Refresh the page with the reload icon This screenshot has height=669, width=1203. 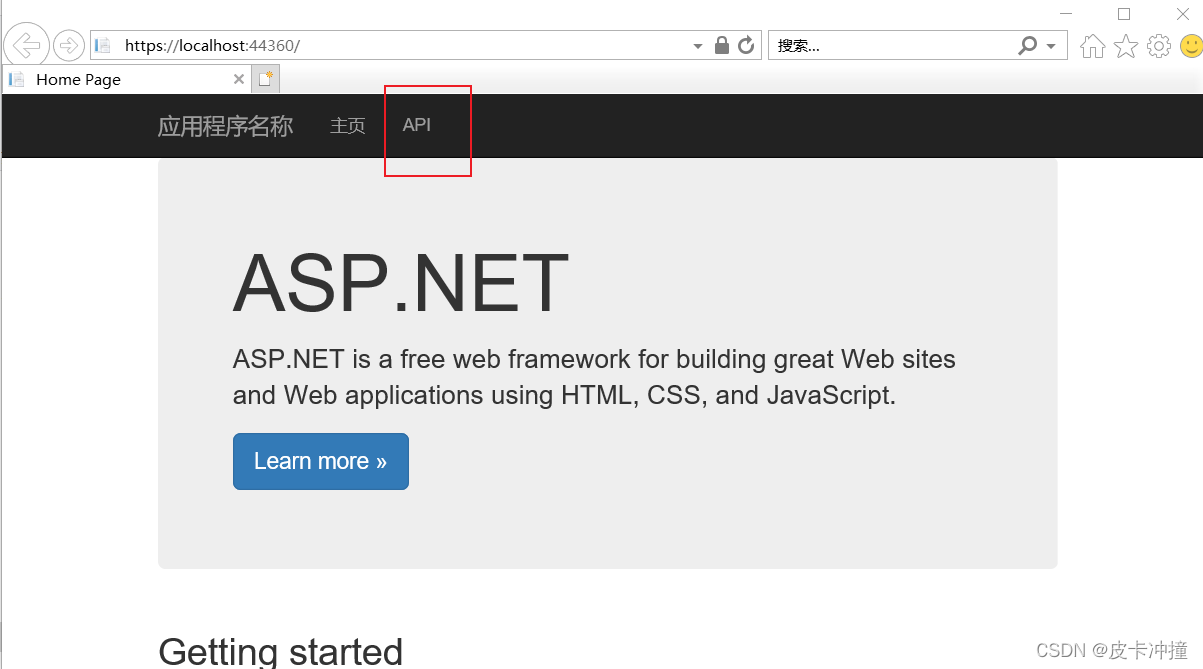(746, 45)
